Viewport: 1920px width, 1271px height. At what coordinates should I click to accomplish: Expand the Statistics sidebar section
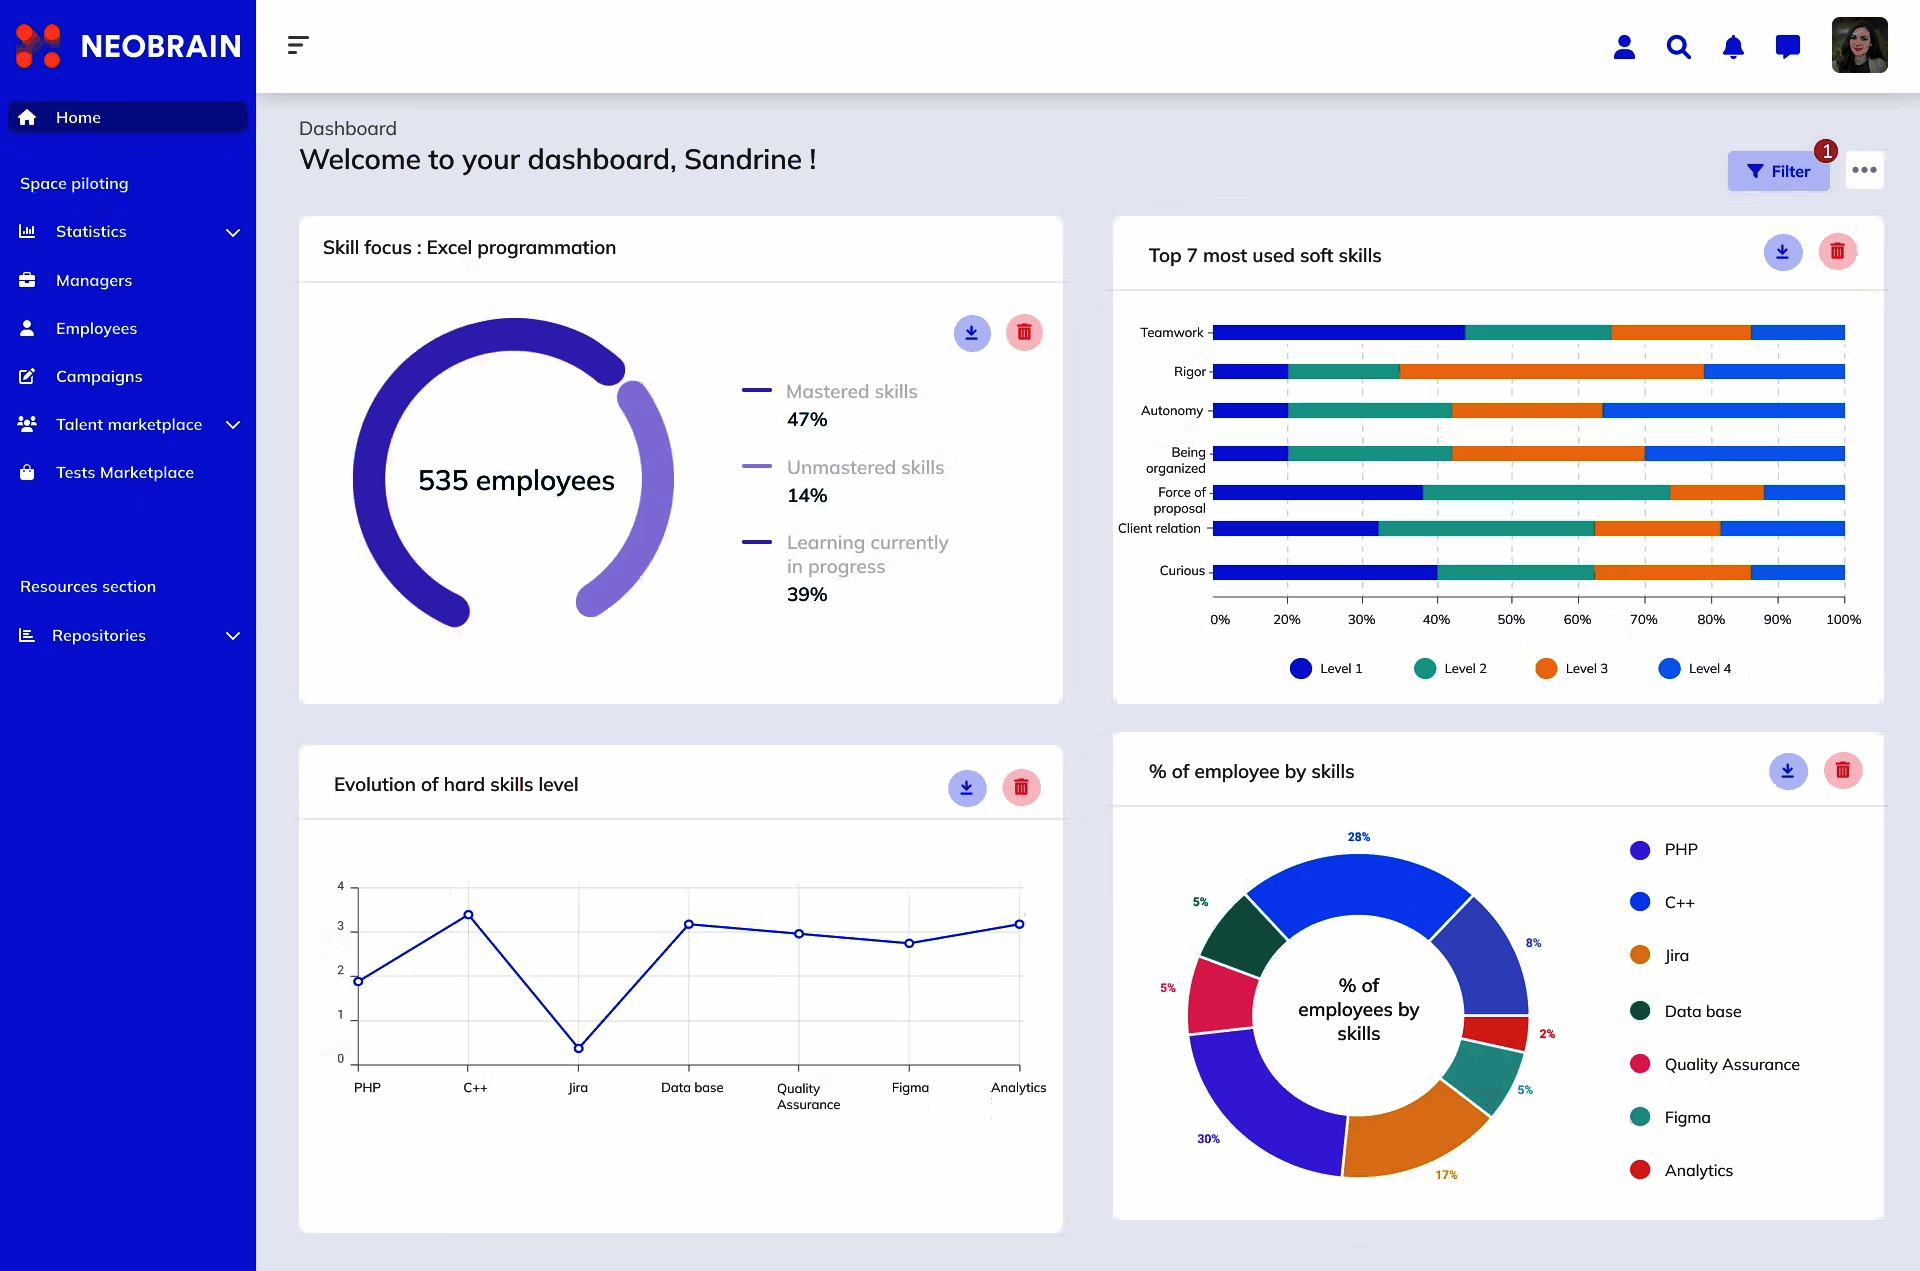(233, 232)
